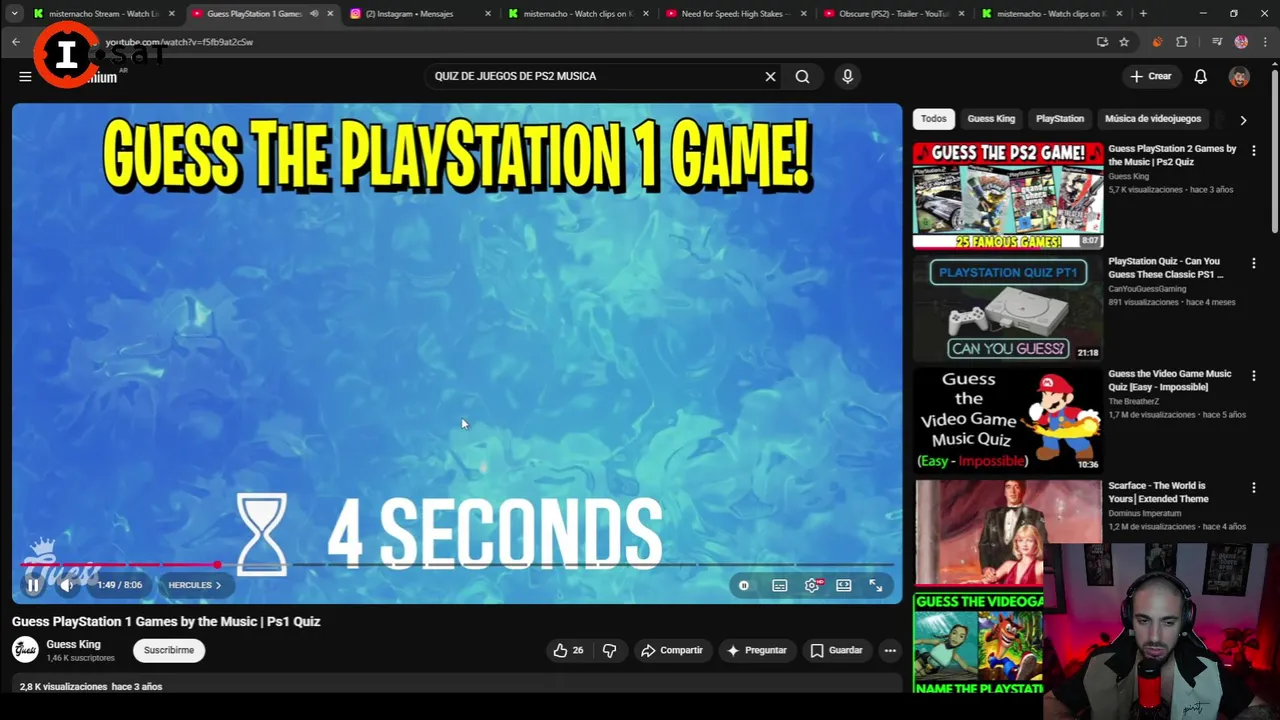Click the page vertical scrollbar
The width and height of the screenshot is (1280, 720).
1274,150
